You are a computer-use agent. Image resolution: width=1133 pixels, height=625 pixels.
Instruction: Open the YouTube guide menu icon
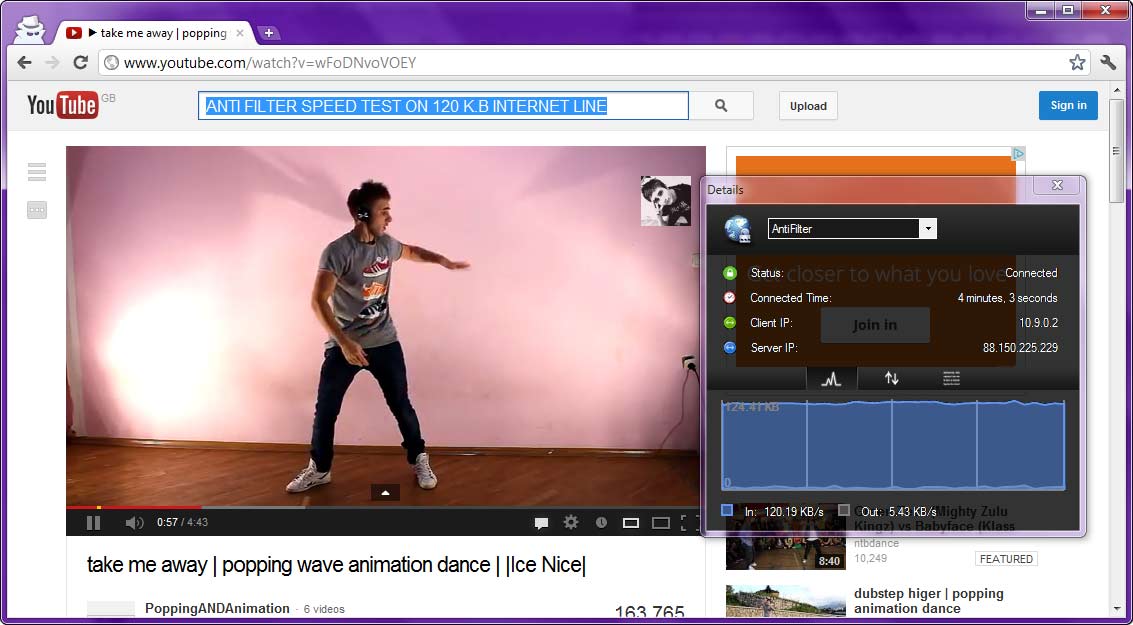coord(37,172)
